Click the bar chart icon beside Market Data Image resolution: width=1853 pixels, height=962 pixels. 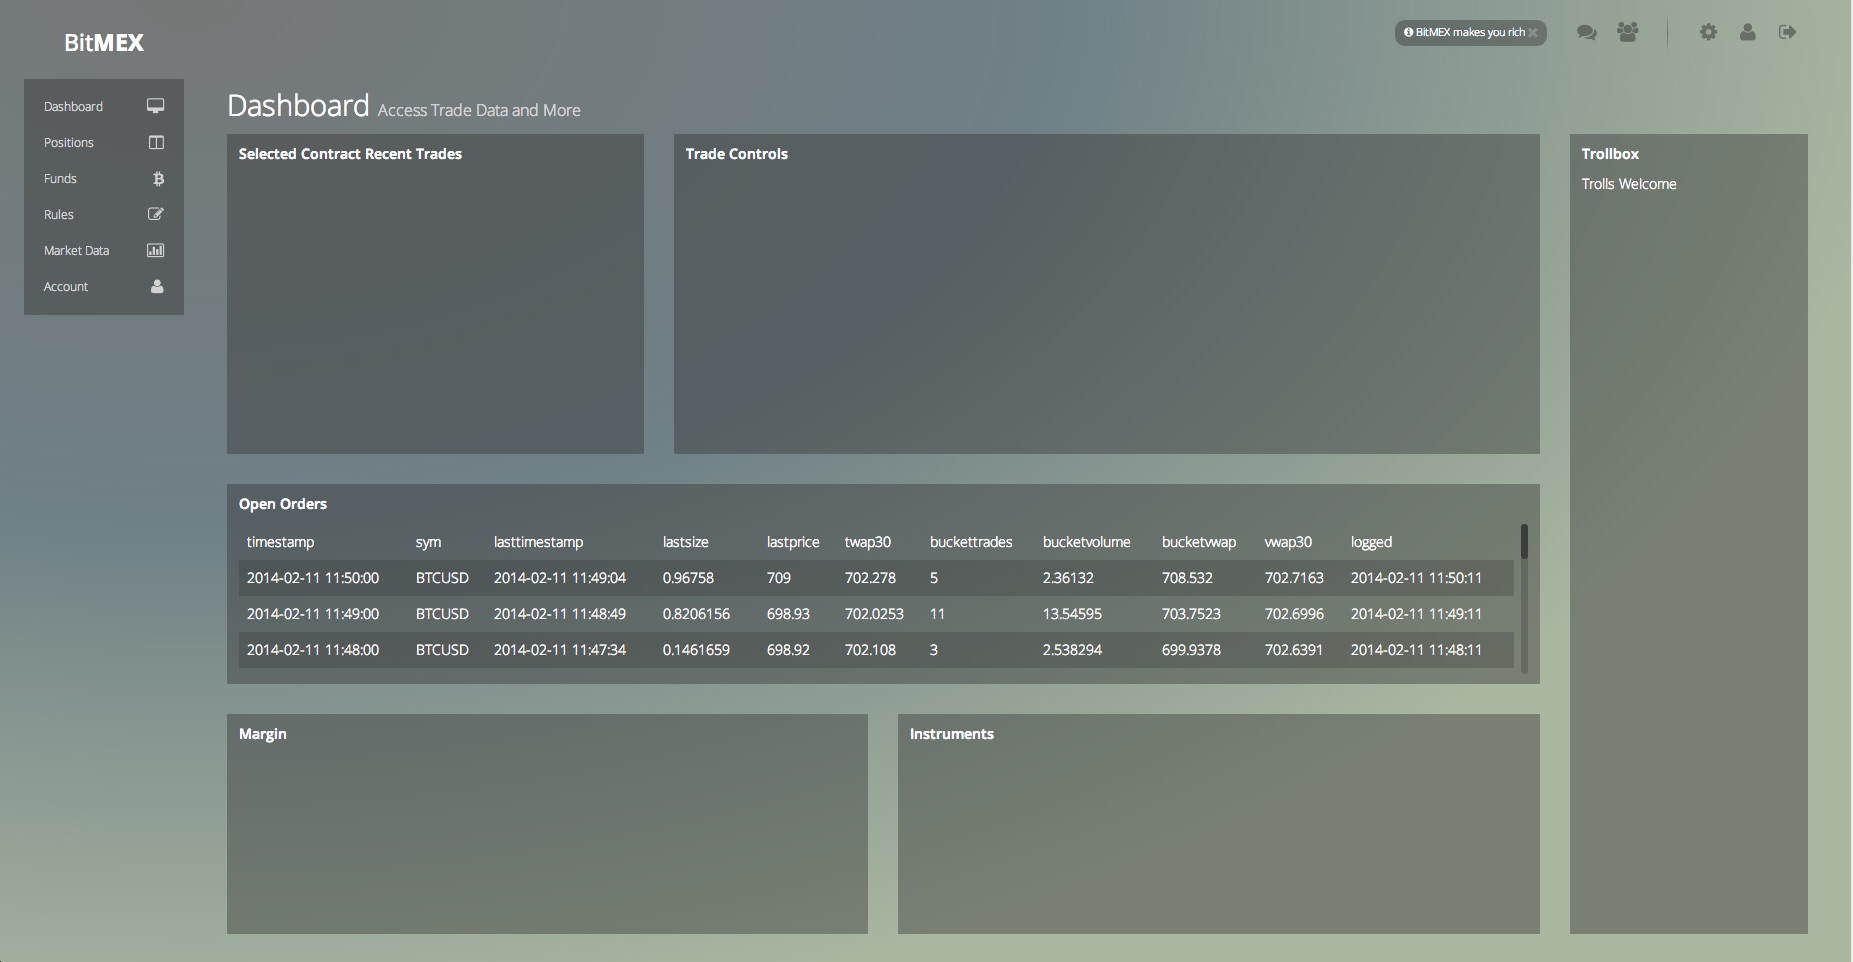point(156,251)
